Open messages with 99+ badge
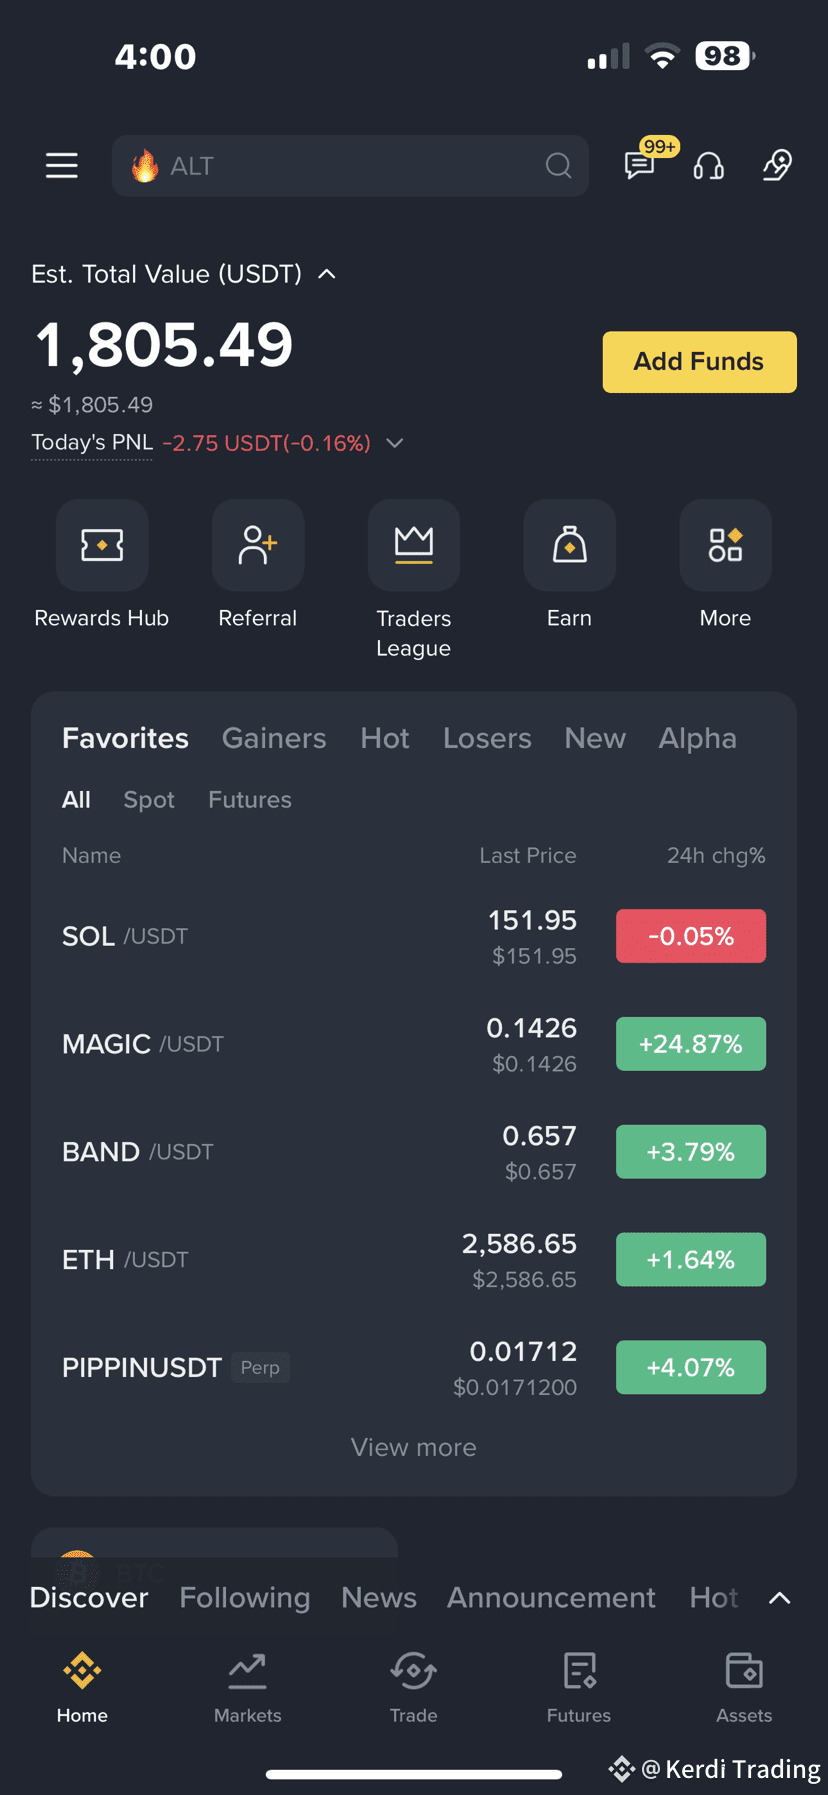 (640, 164)
